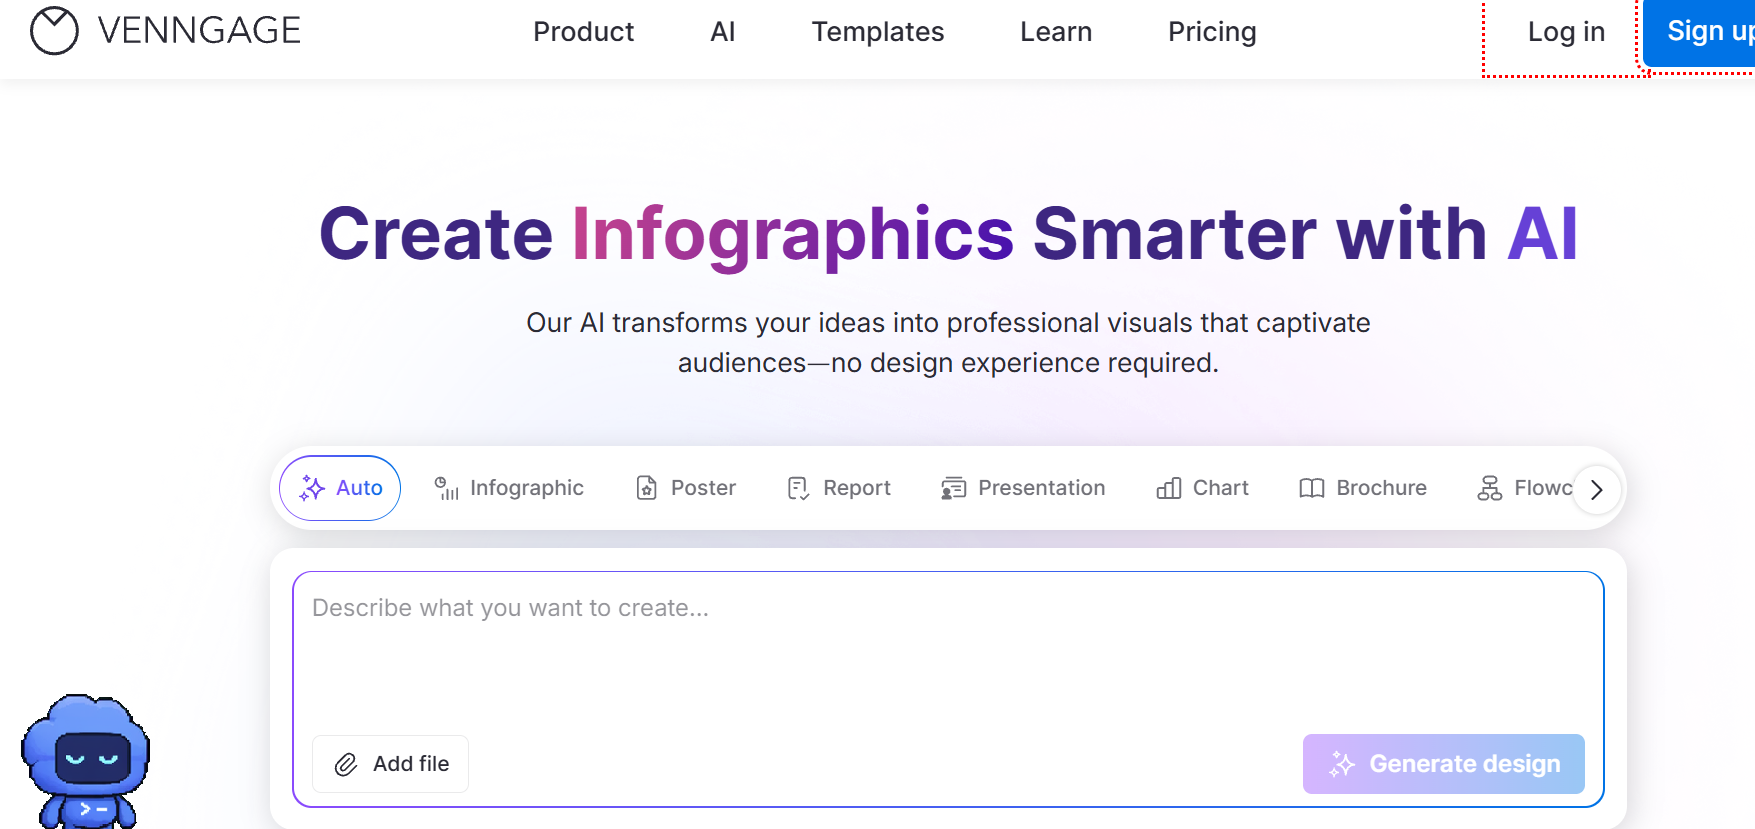The image size is (1755, 829).
Task: Switch to the Presentation design type
Action: point(1023,488)
